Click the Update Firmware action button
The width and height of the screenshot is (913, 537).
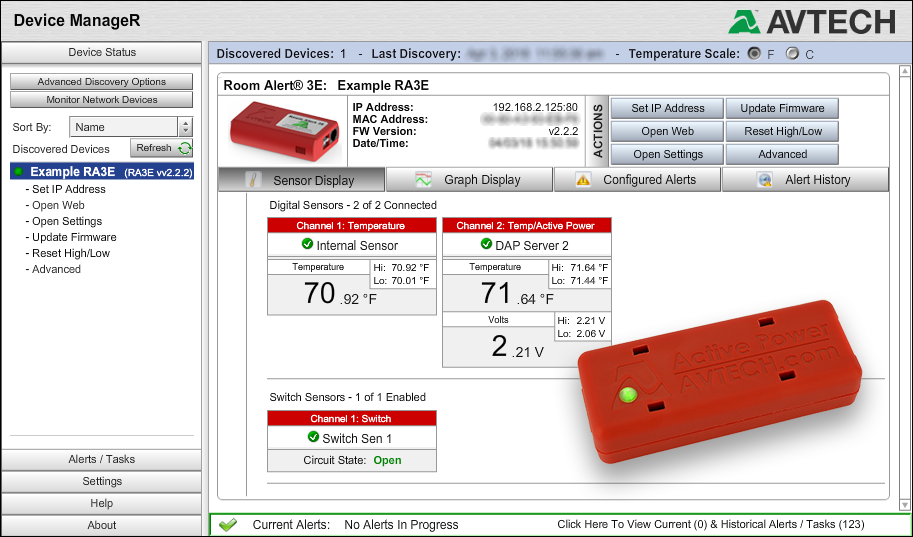[782, 108]
